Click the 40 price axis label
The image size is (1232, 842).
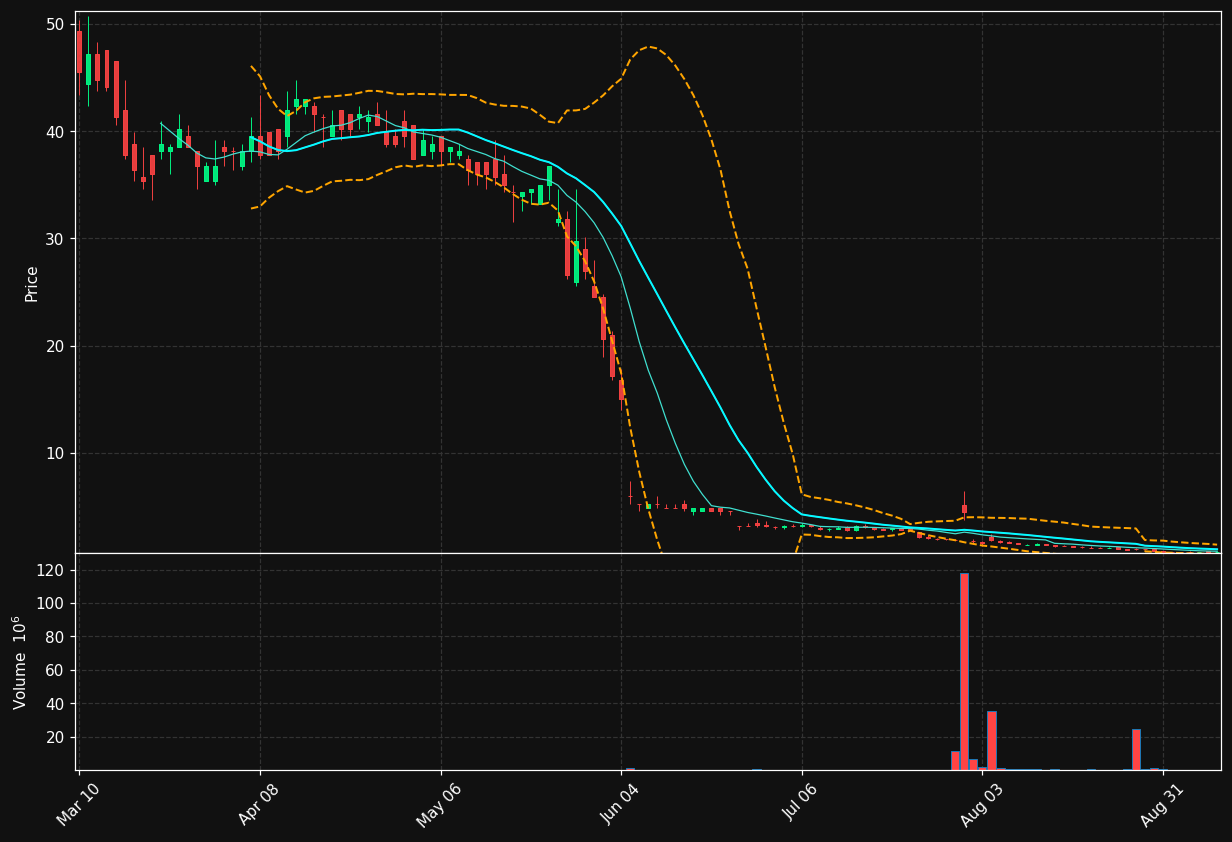55,132
